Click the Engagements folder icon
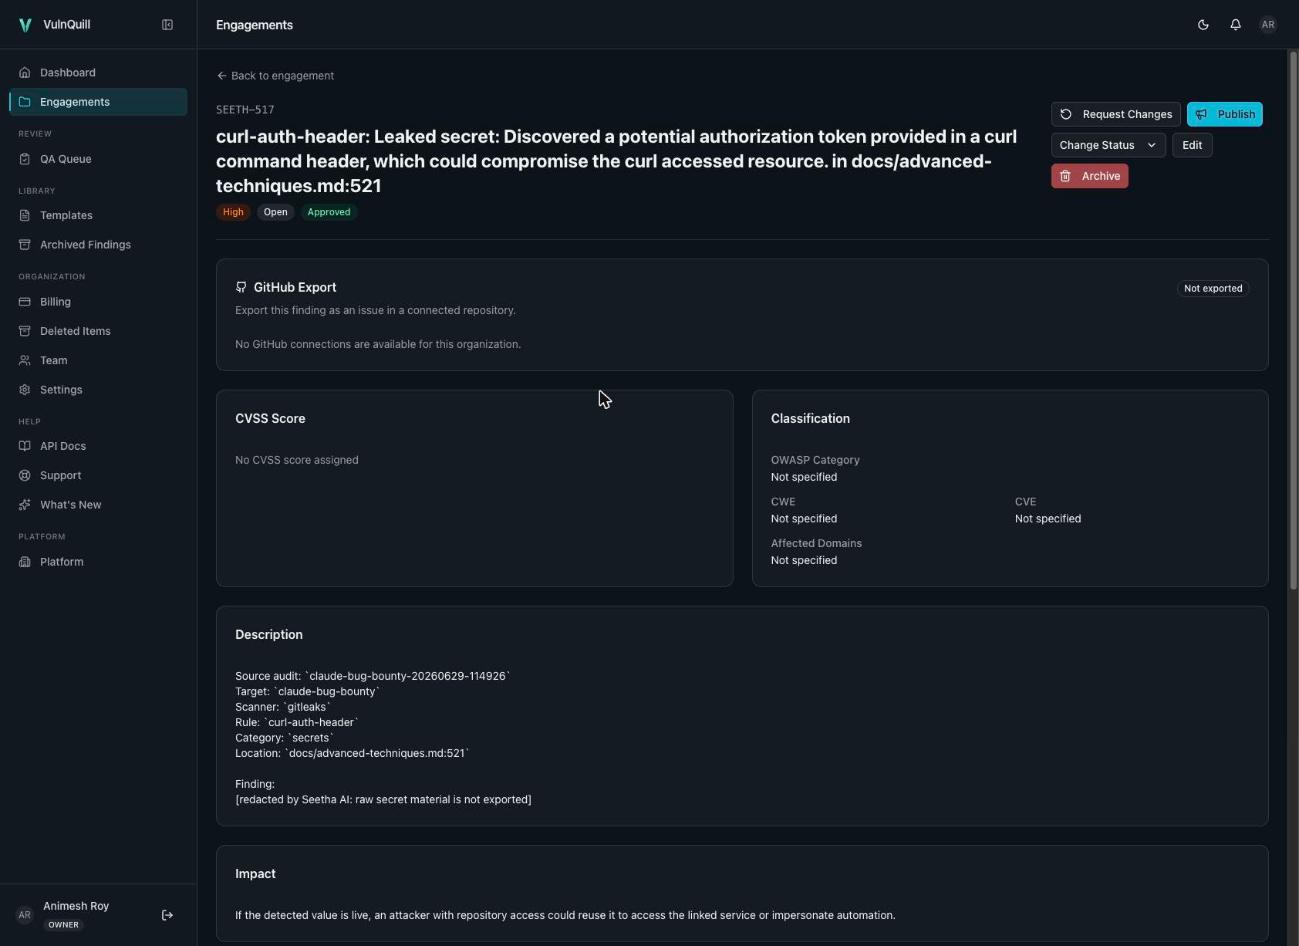 25,102
